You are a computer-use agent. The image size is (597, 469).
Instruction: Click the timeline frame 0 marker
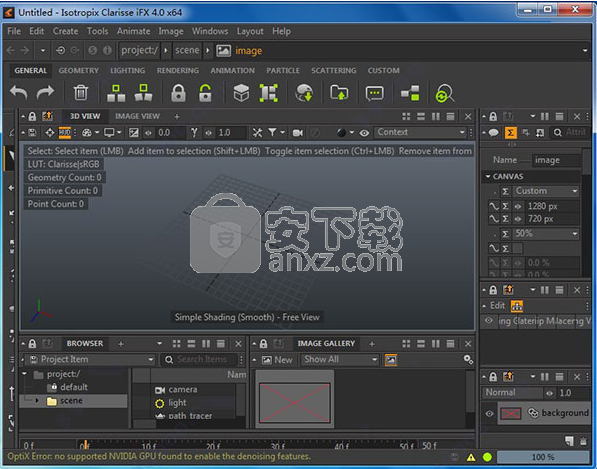(85, 445)
